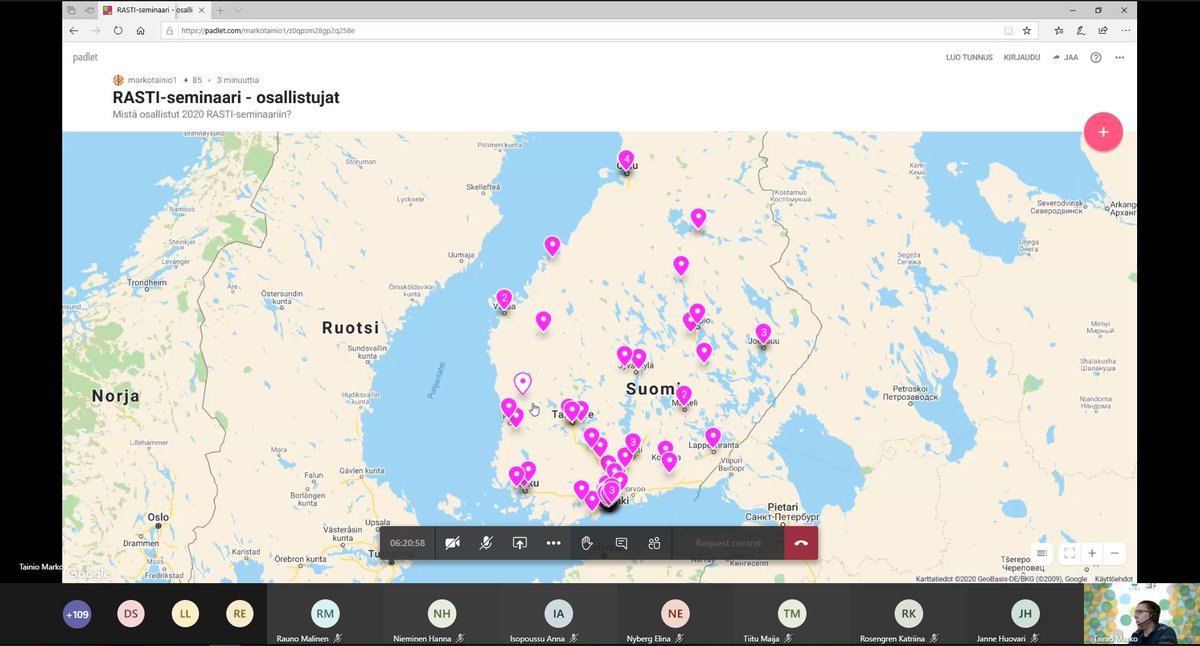Zoom in on the map
The width and height of the screenshot is (1200, 646).
pyautogui.click(x=1092, y=553)
